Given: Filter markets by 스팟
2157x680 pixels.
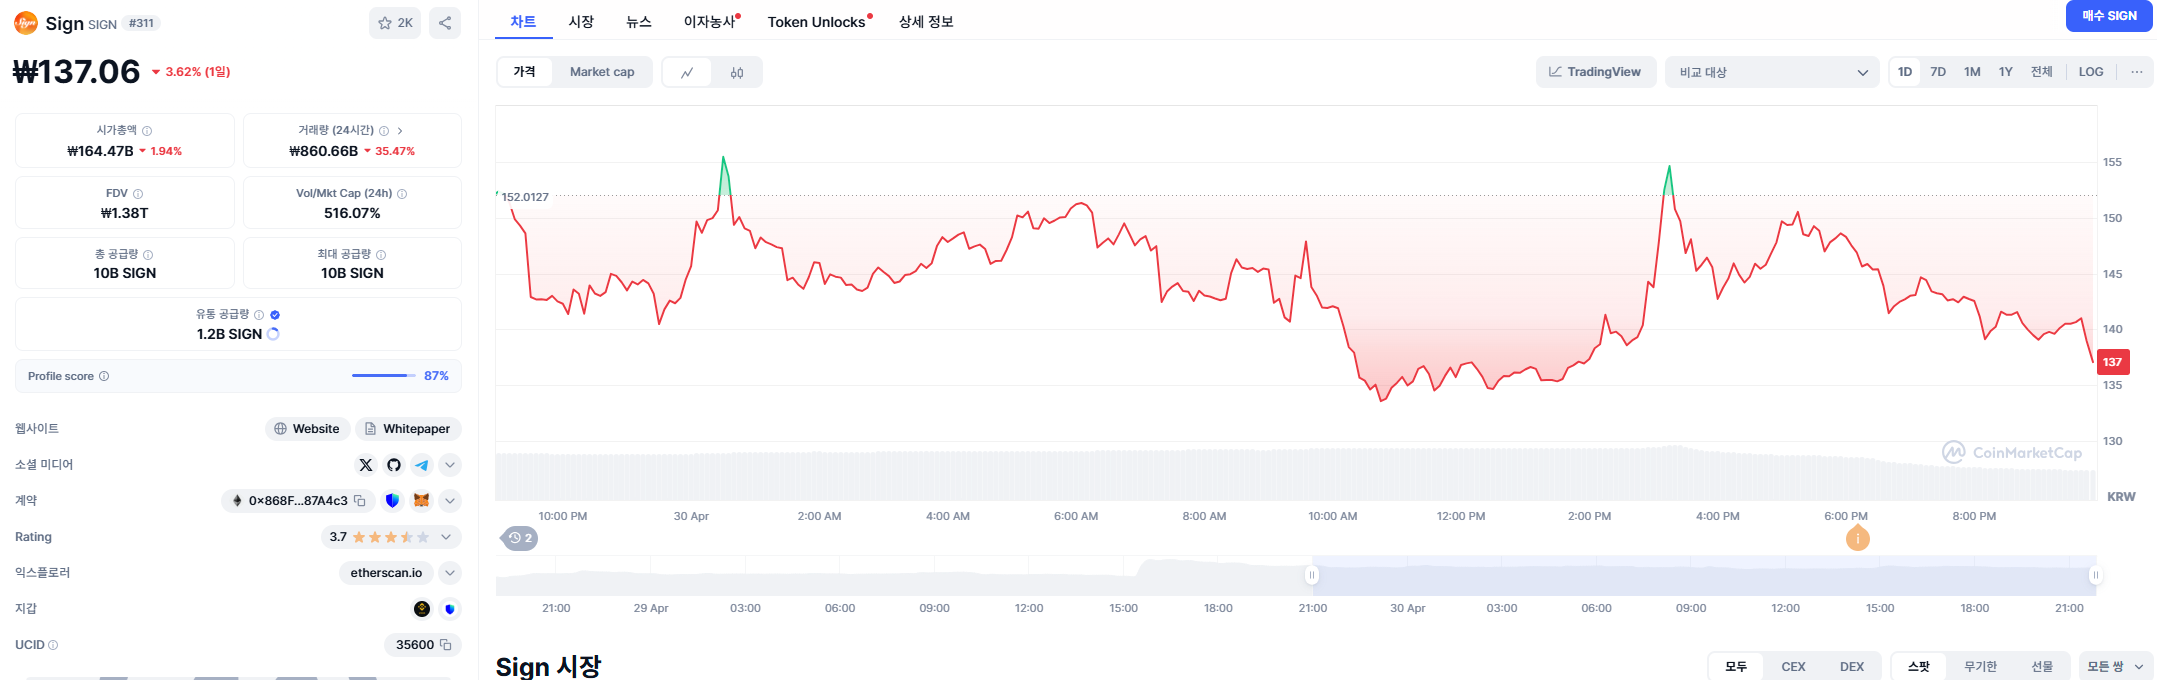Looking at the screenshot, I should [1919, 667].
